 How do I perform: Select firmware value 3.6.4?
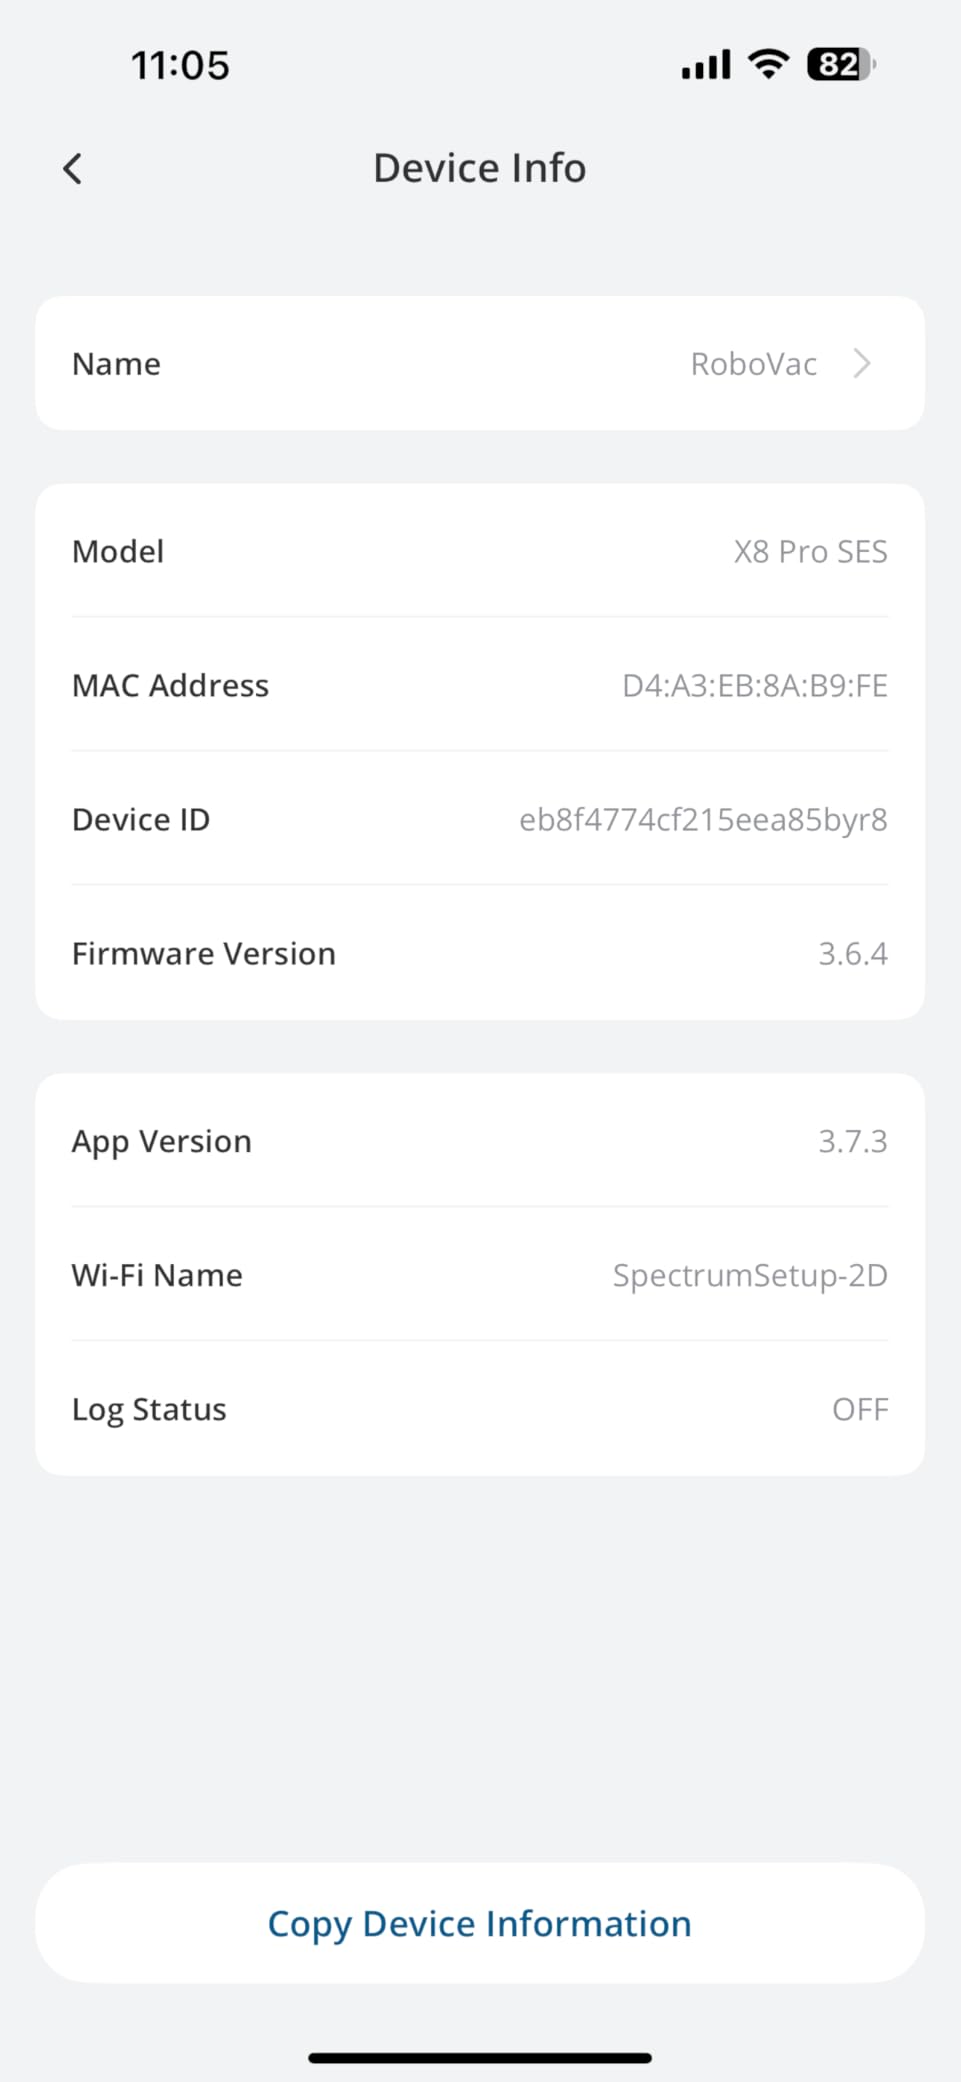pyautogui.click(x=853, y=954)
